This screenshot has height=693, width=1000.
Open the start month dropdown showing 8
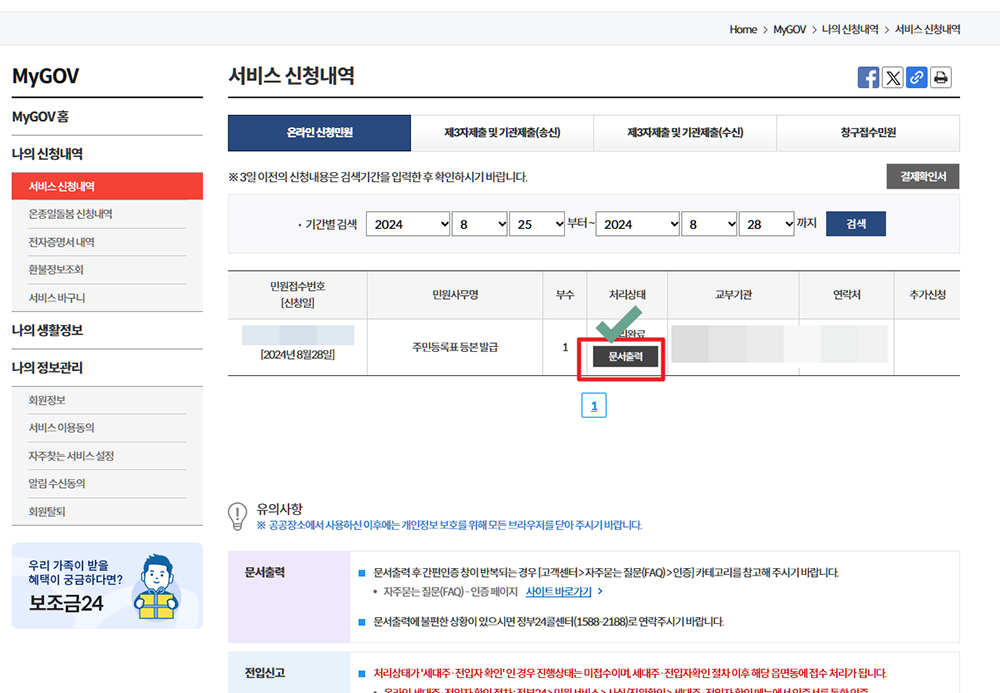point(479,223)
